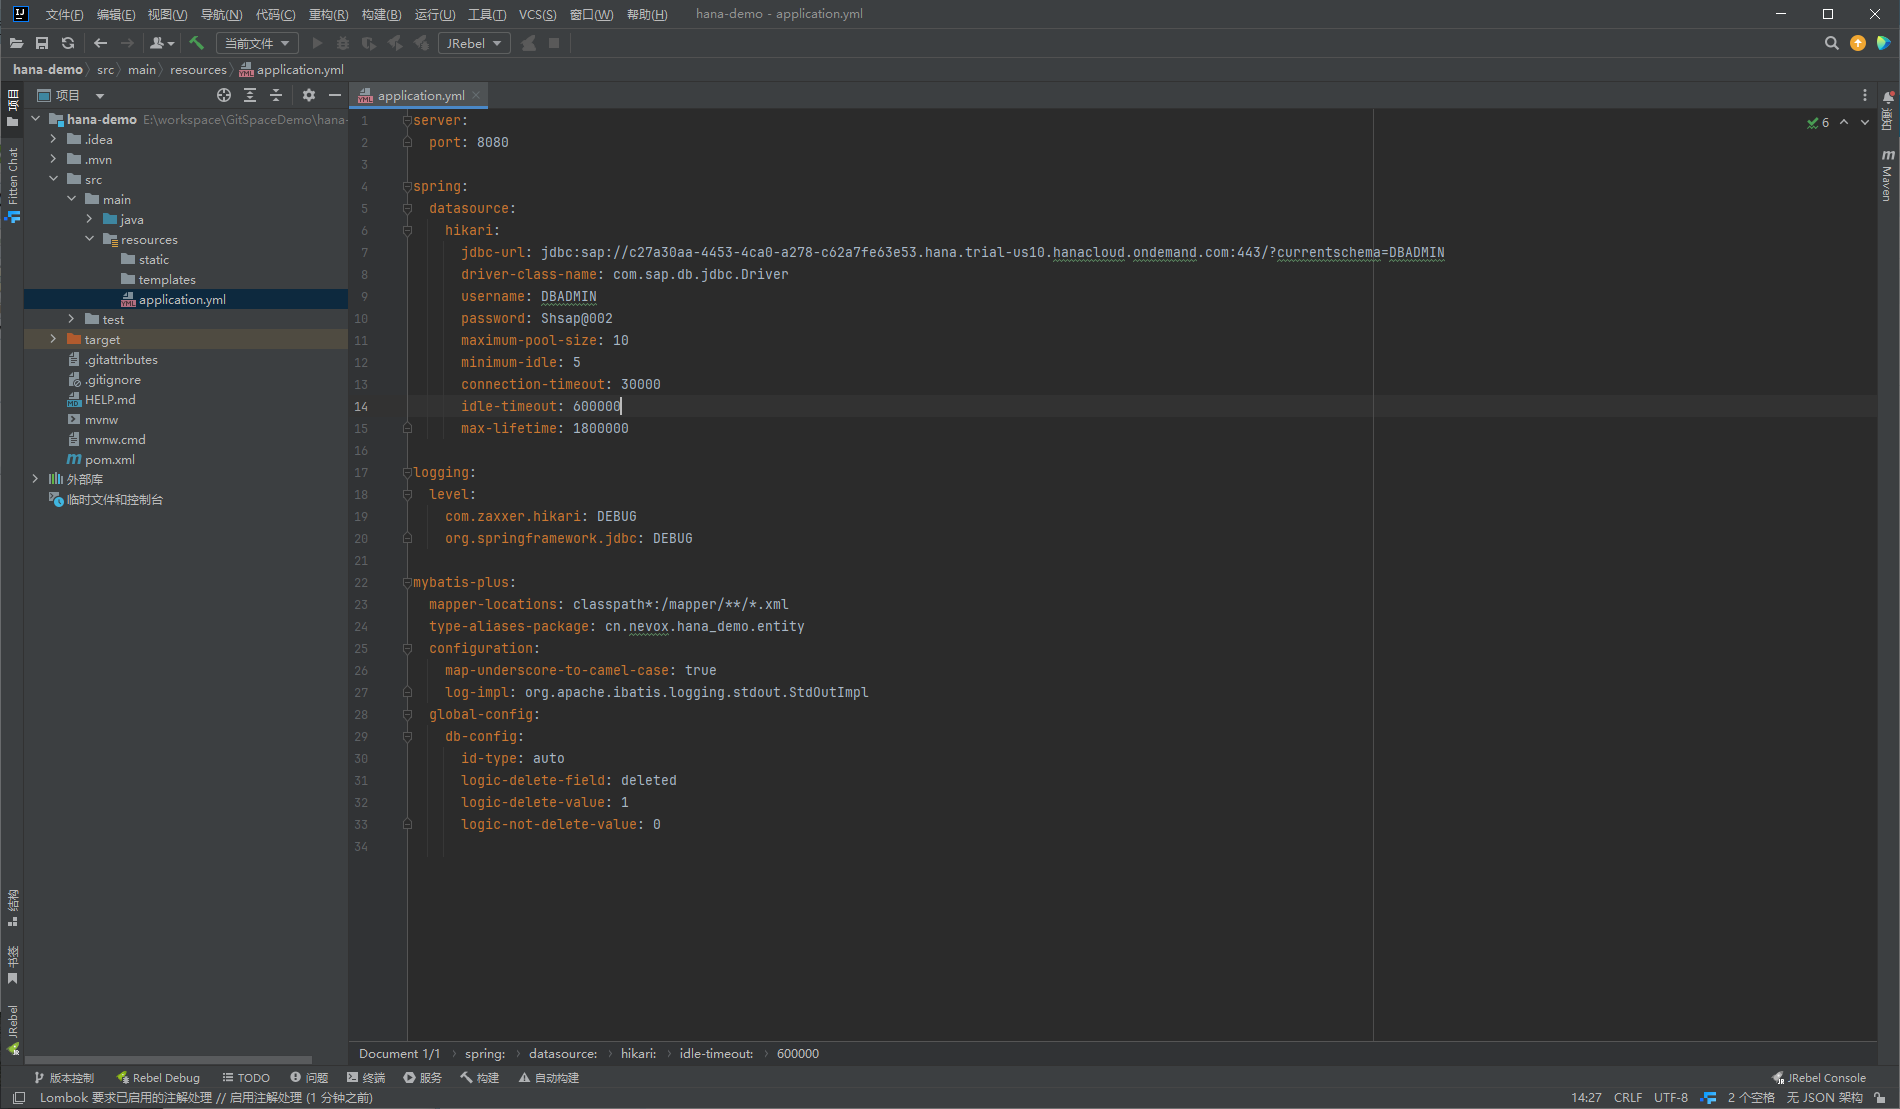Open 版本控制 tool window
This screenshot has height=1109, width=1900.
pos(63,1077)
